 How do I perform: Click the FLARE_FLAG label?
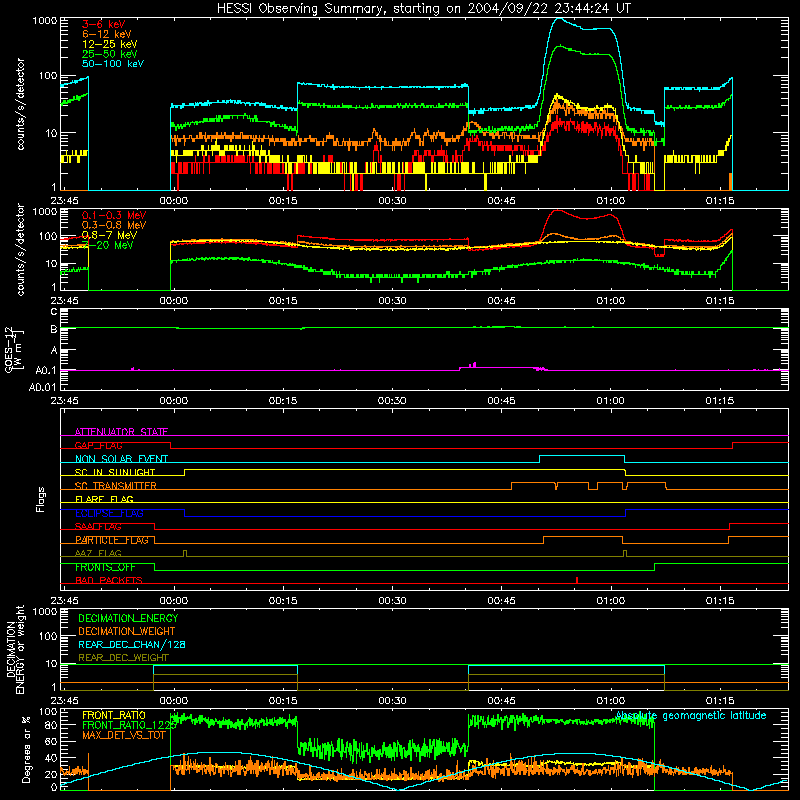(x=104, y=499)
